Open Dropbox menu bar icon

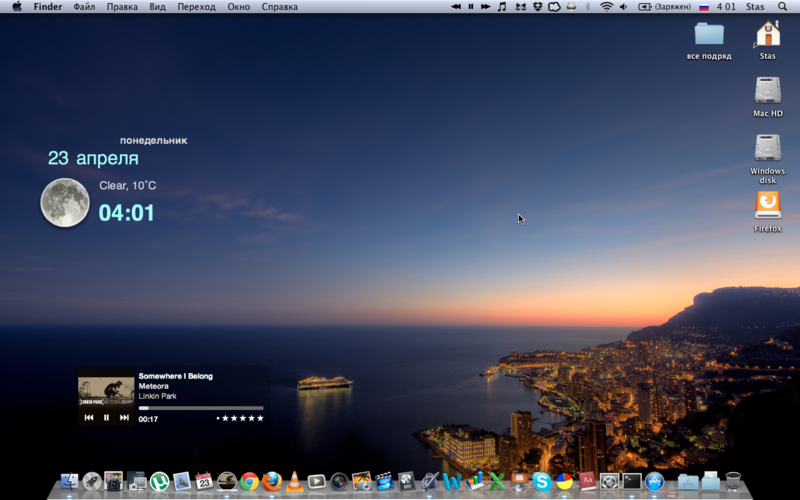(537, 7)
